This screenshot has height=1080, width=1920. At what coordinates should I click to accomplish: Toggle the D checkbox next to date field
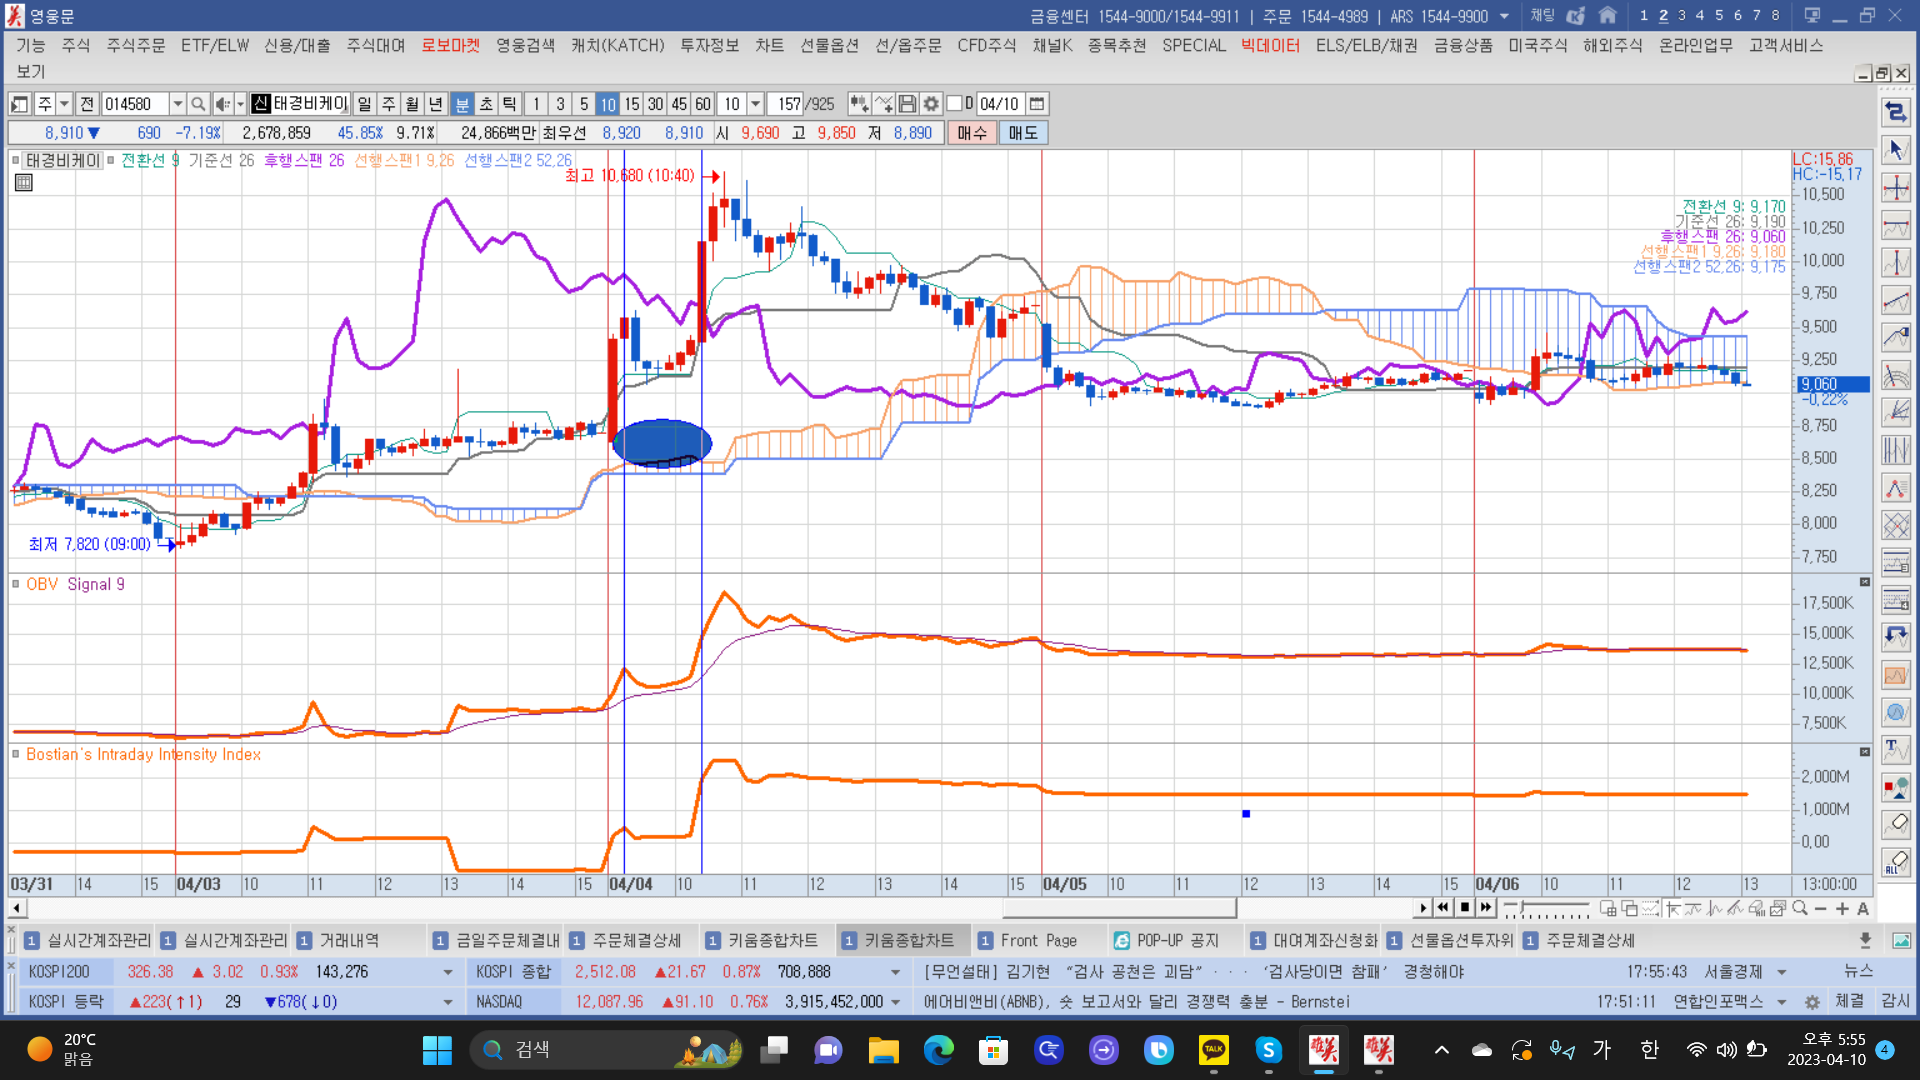pos(955,104)
